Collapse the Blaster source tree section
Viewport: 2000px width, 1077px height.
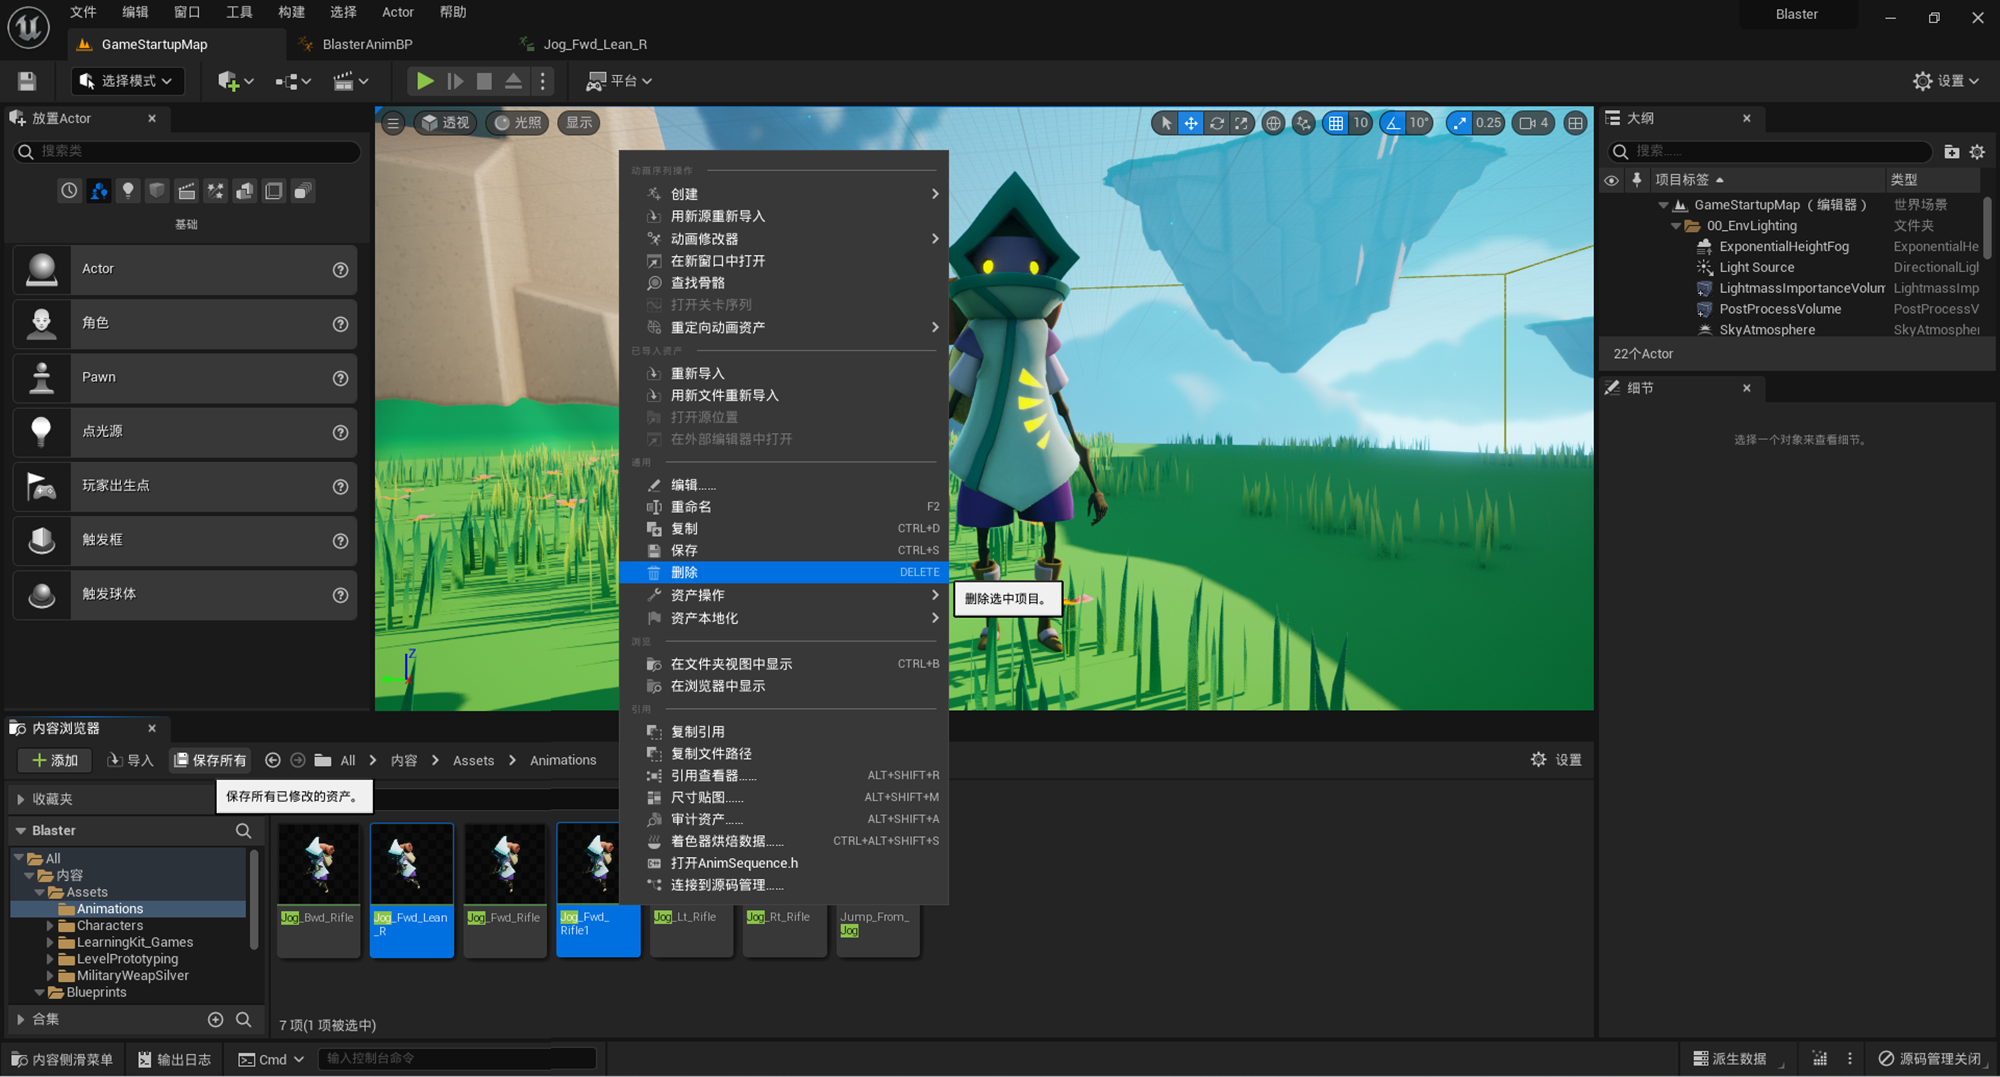point(20,830)
